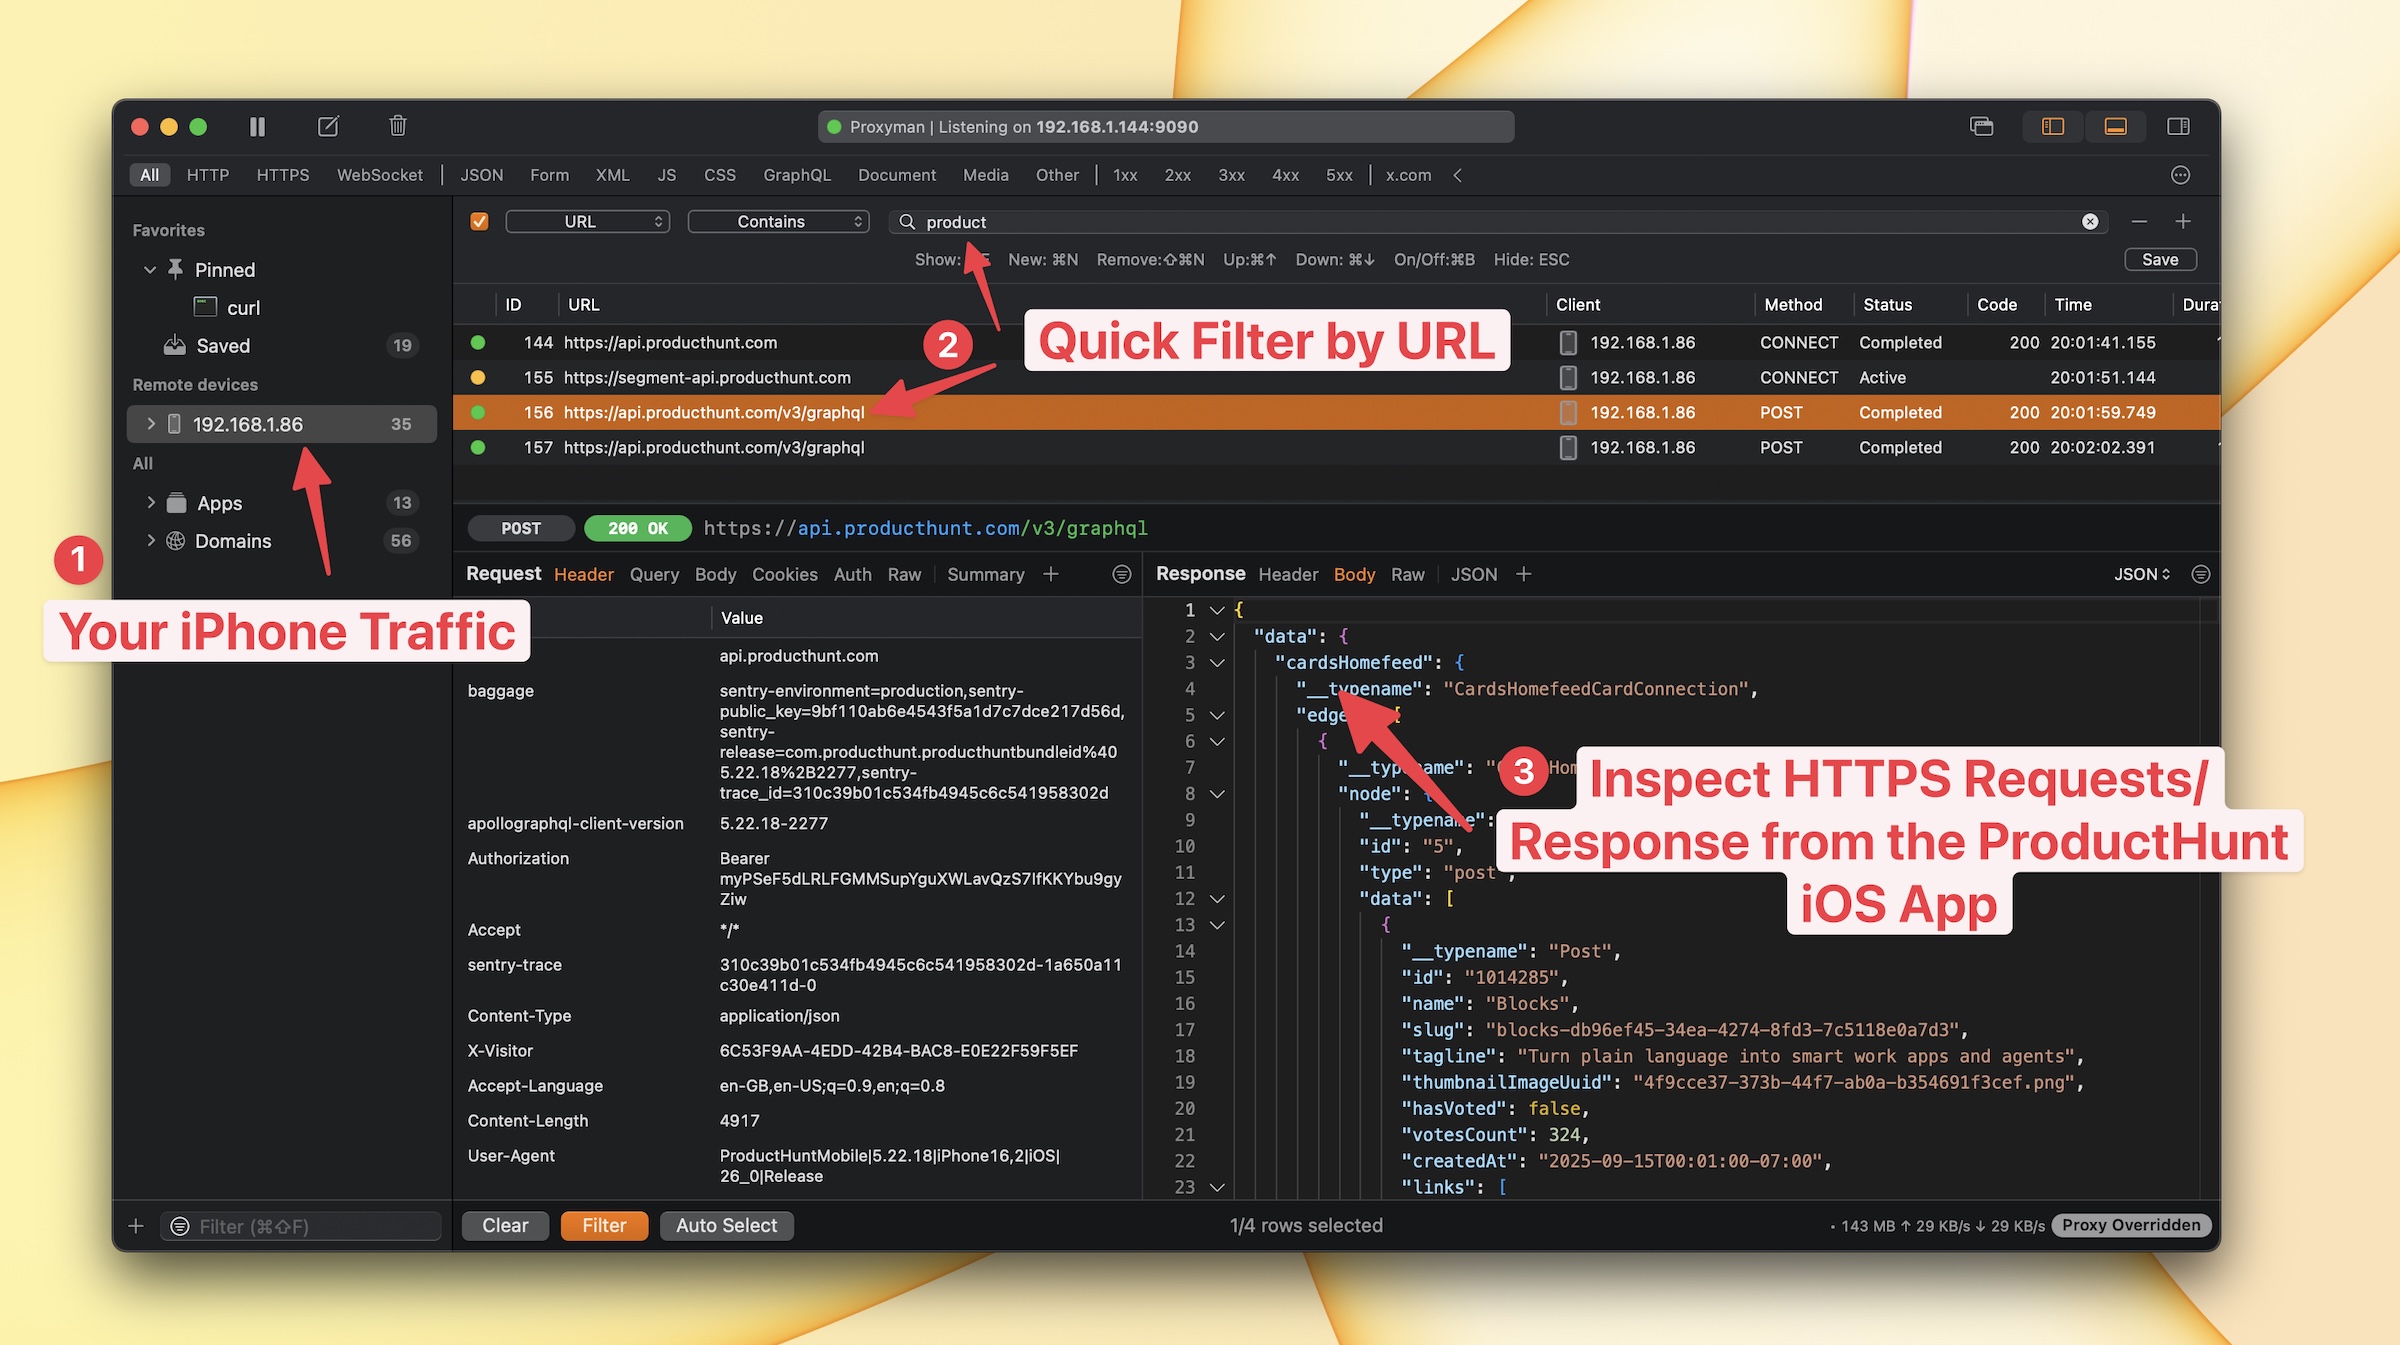This screenshot has height=1345, width=2400.
Task: Clear the session with the trash icon
Action: (x=397, y=126)
